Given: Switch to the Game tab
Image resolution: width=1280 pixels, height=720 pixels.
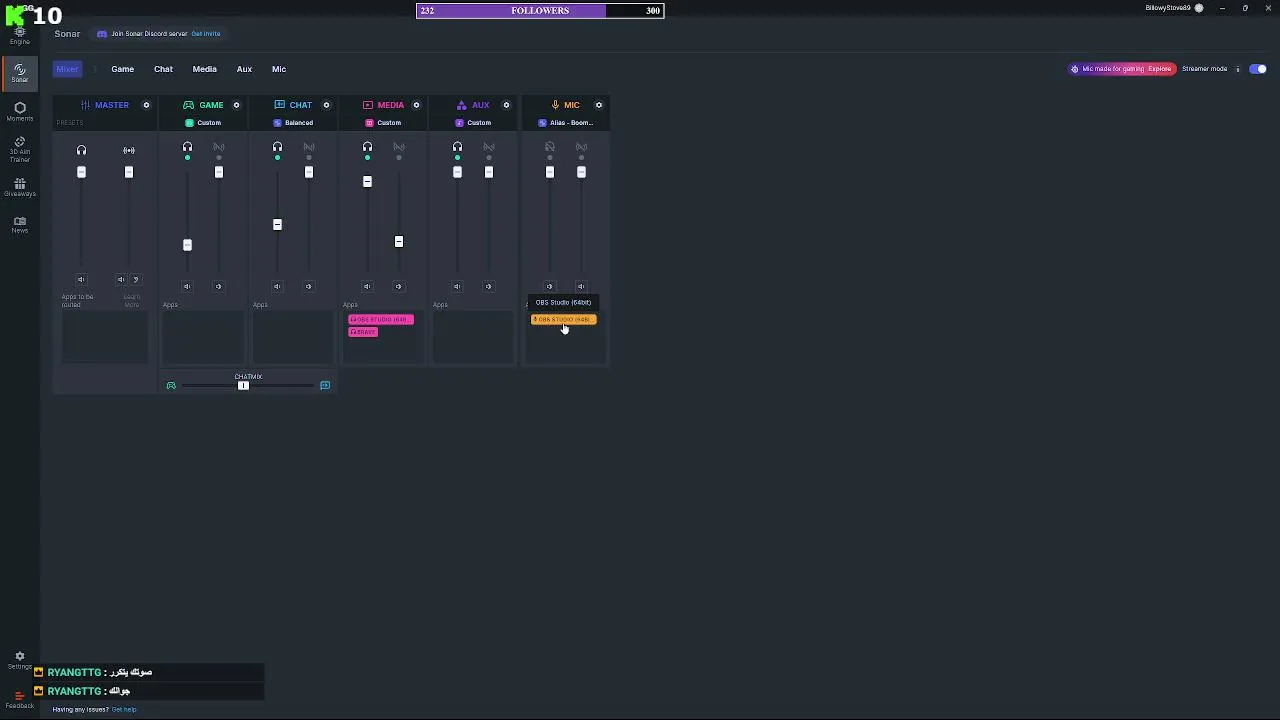Looking at the screenshot, I should (122, 69).
